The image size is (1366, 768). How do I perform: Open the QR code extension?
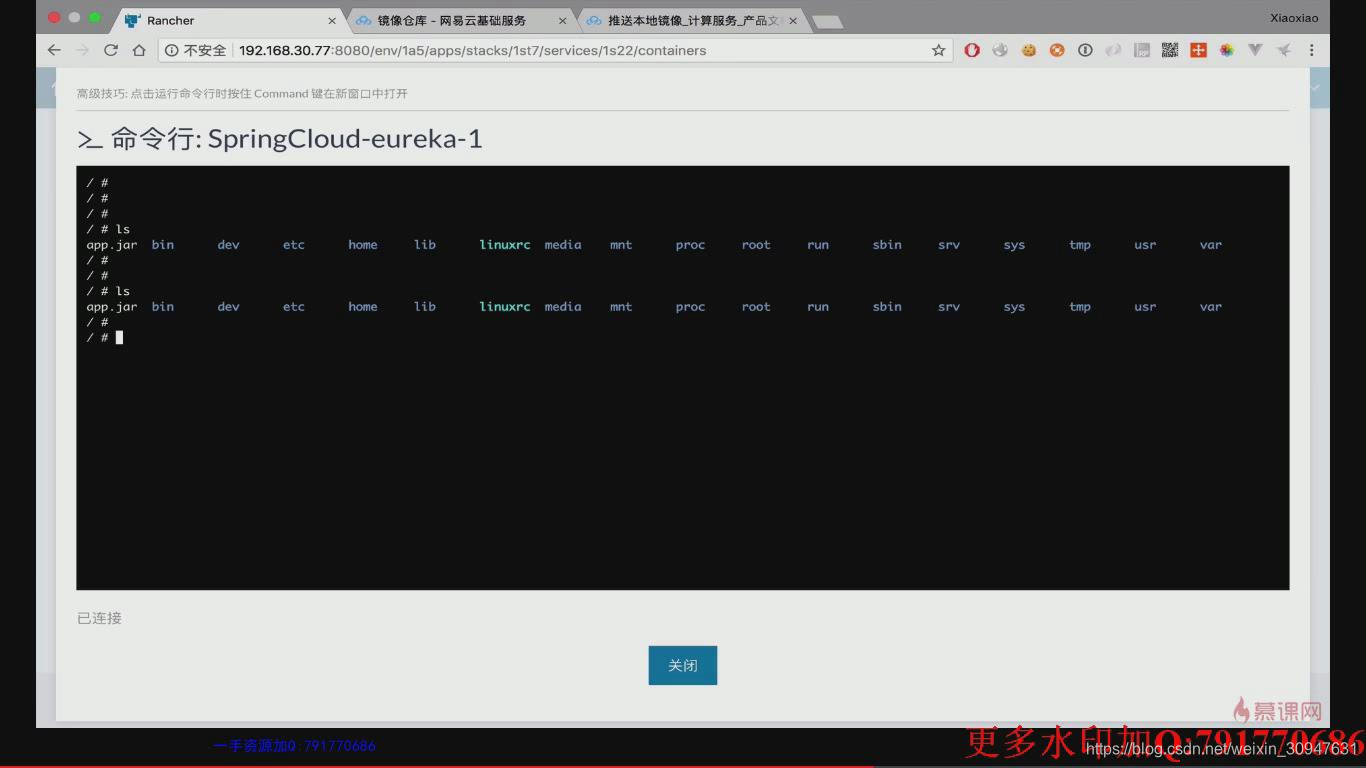(1170, 50)
